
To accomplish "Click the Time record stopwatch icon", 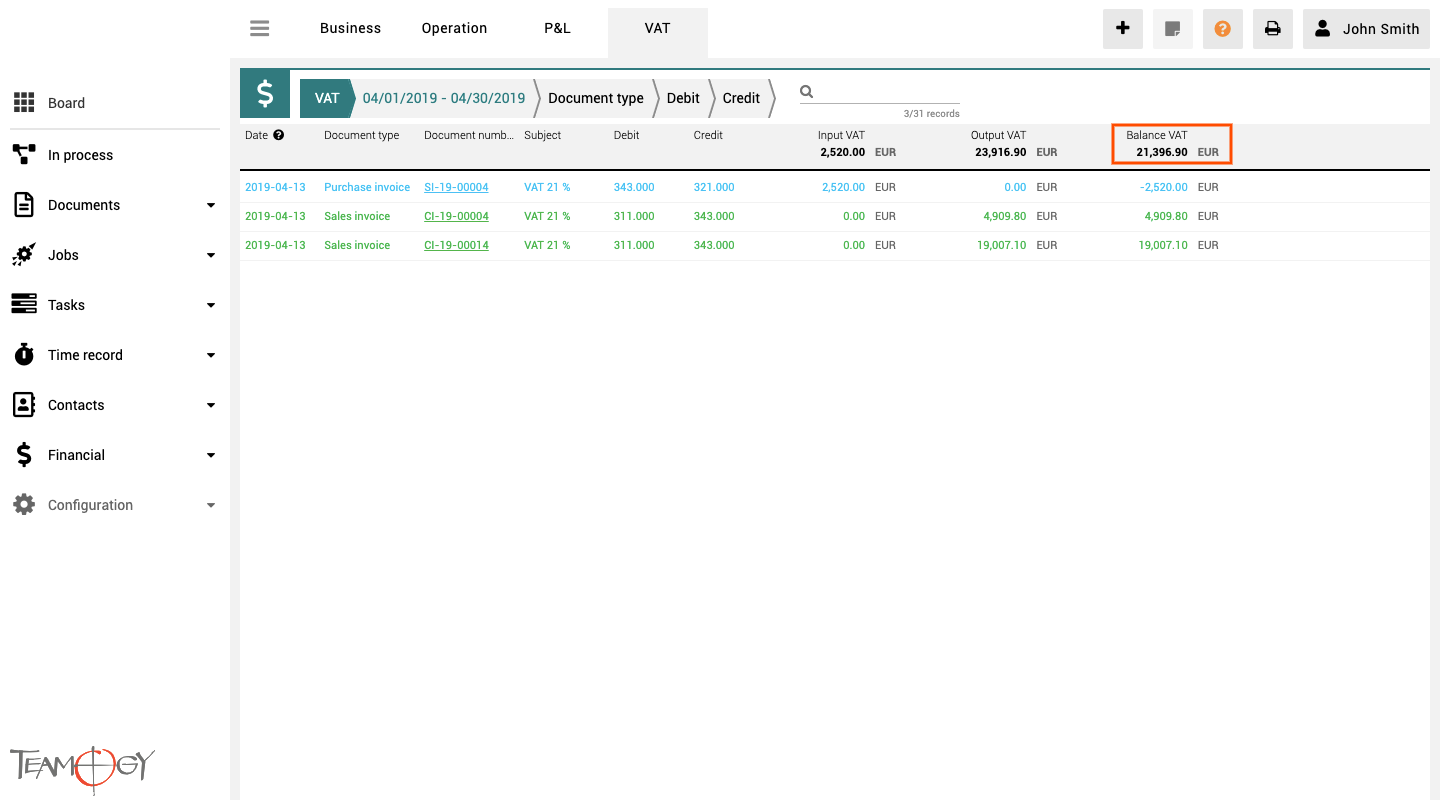I will [24, 355].
